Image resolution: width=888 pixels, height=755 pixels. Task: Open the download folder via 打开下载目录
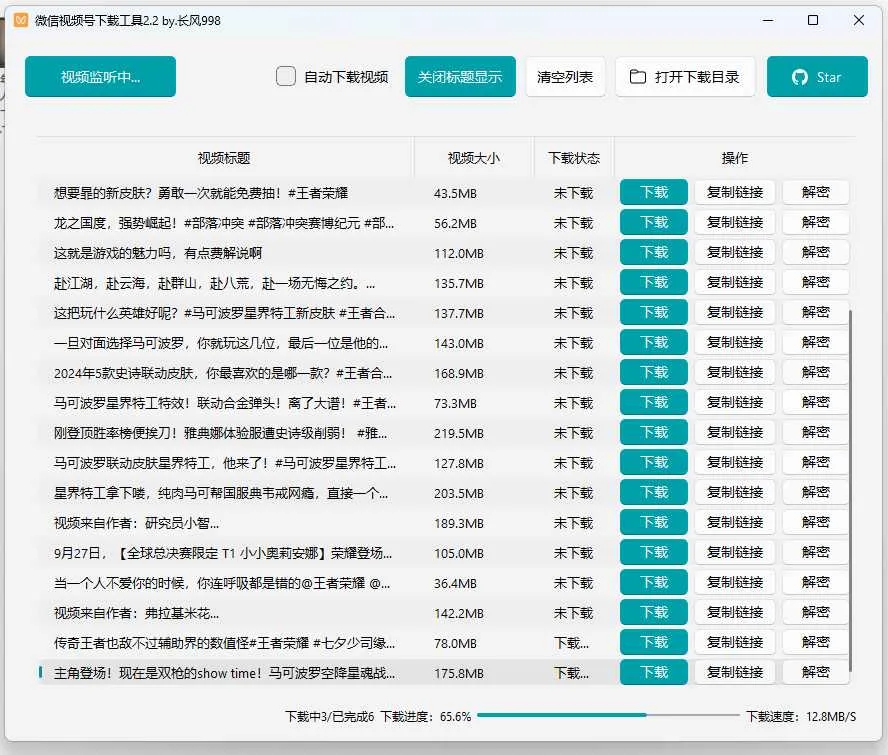coord(685,76)
